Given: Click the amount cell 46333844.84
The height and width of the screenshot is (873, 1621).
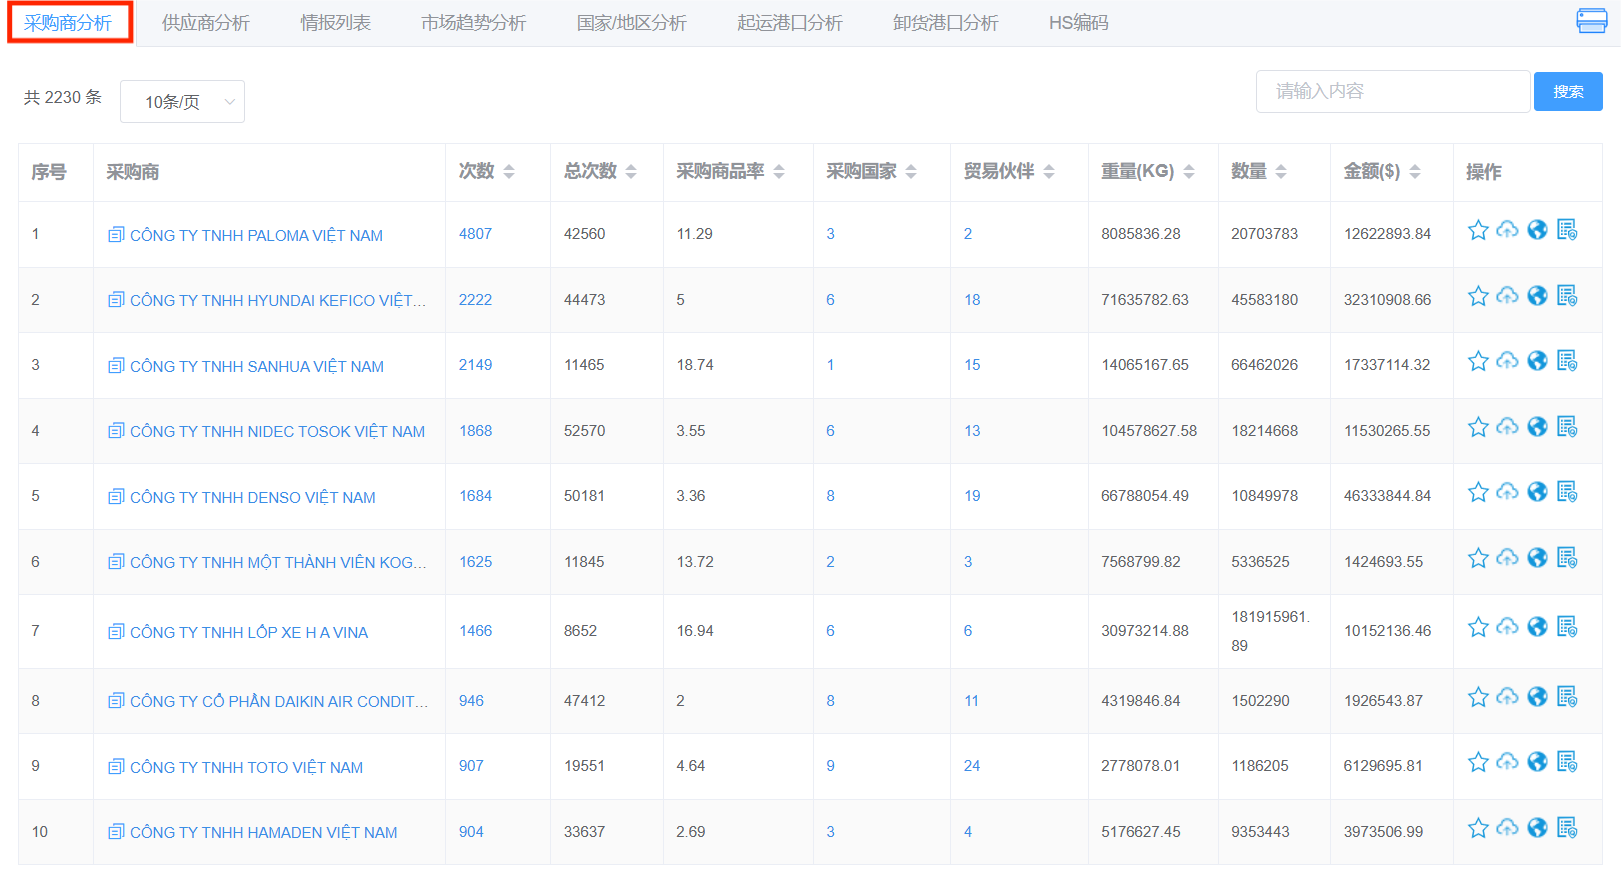Looking at the screenshot, I should tap(1387, 495).
